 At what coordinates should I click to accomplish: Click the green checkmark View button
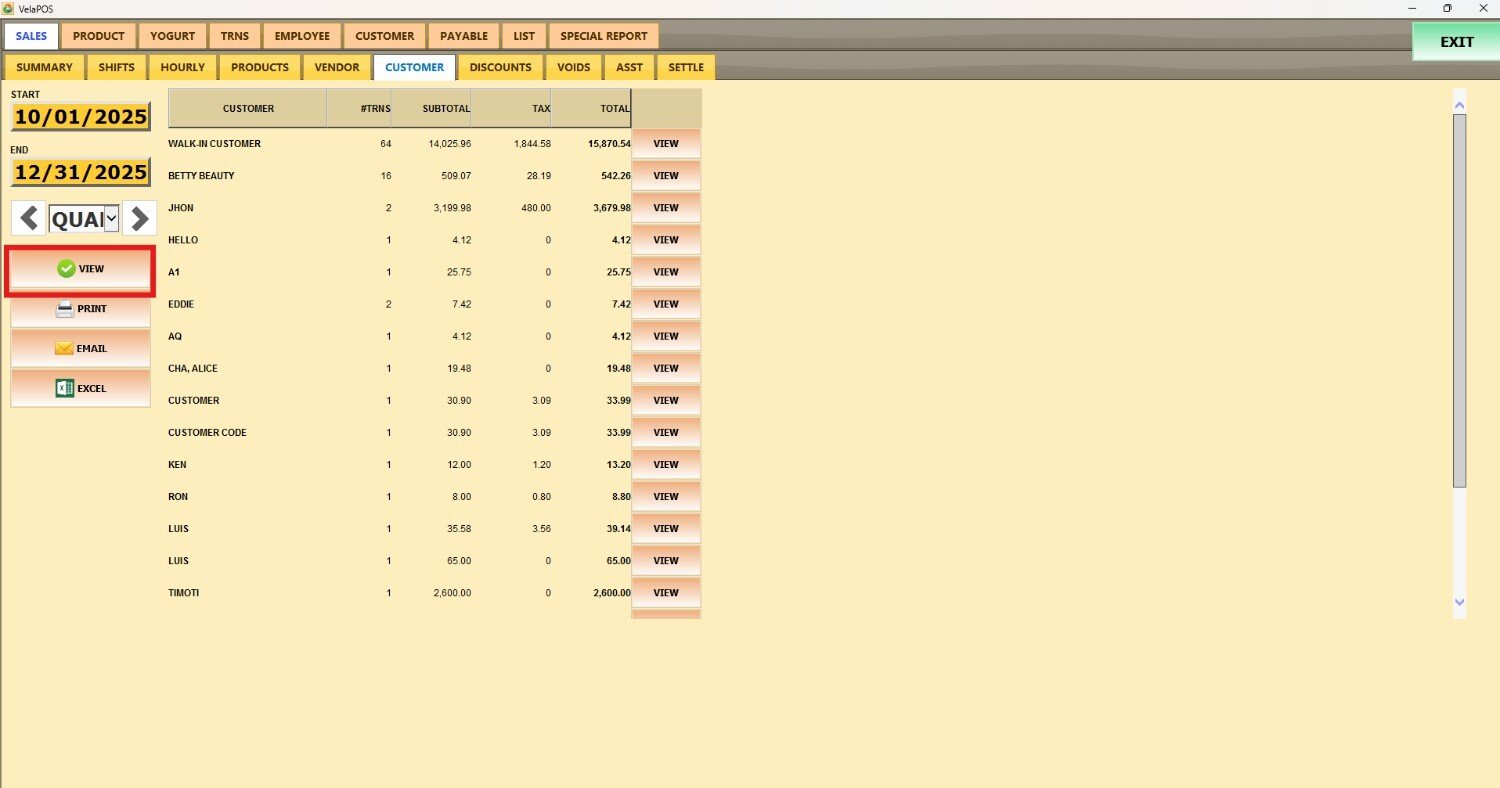[x=80, y=269]
